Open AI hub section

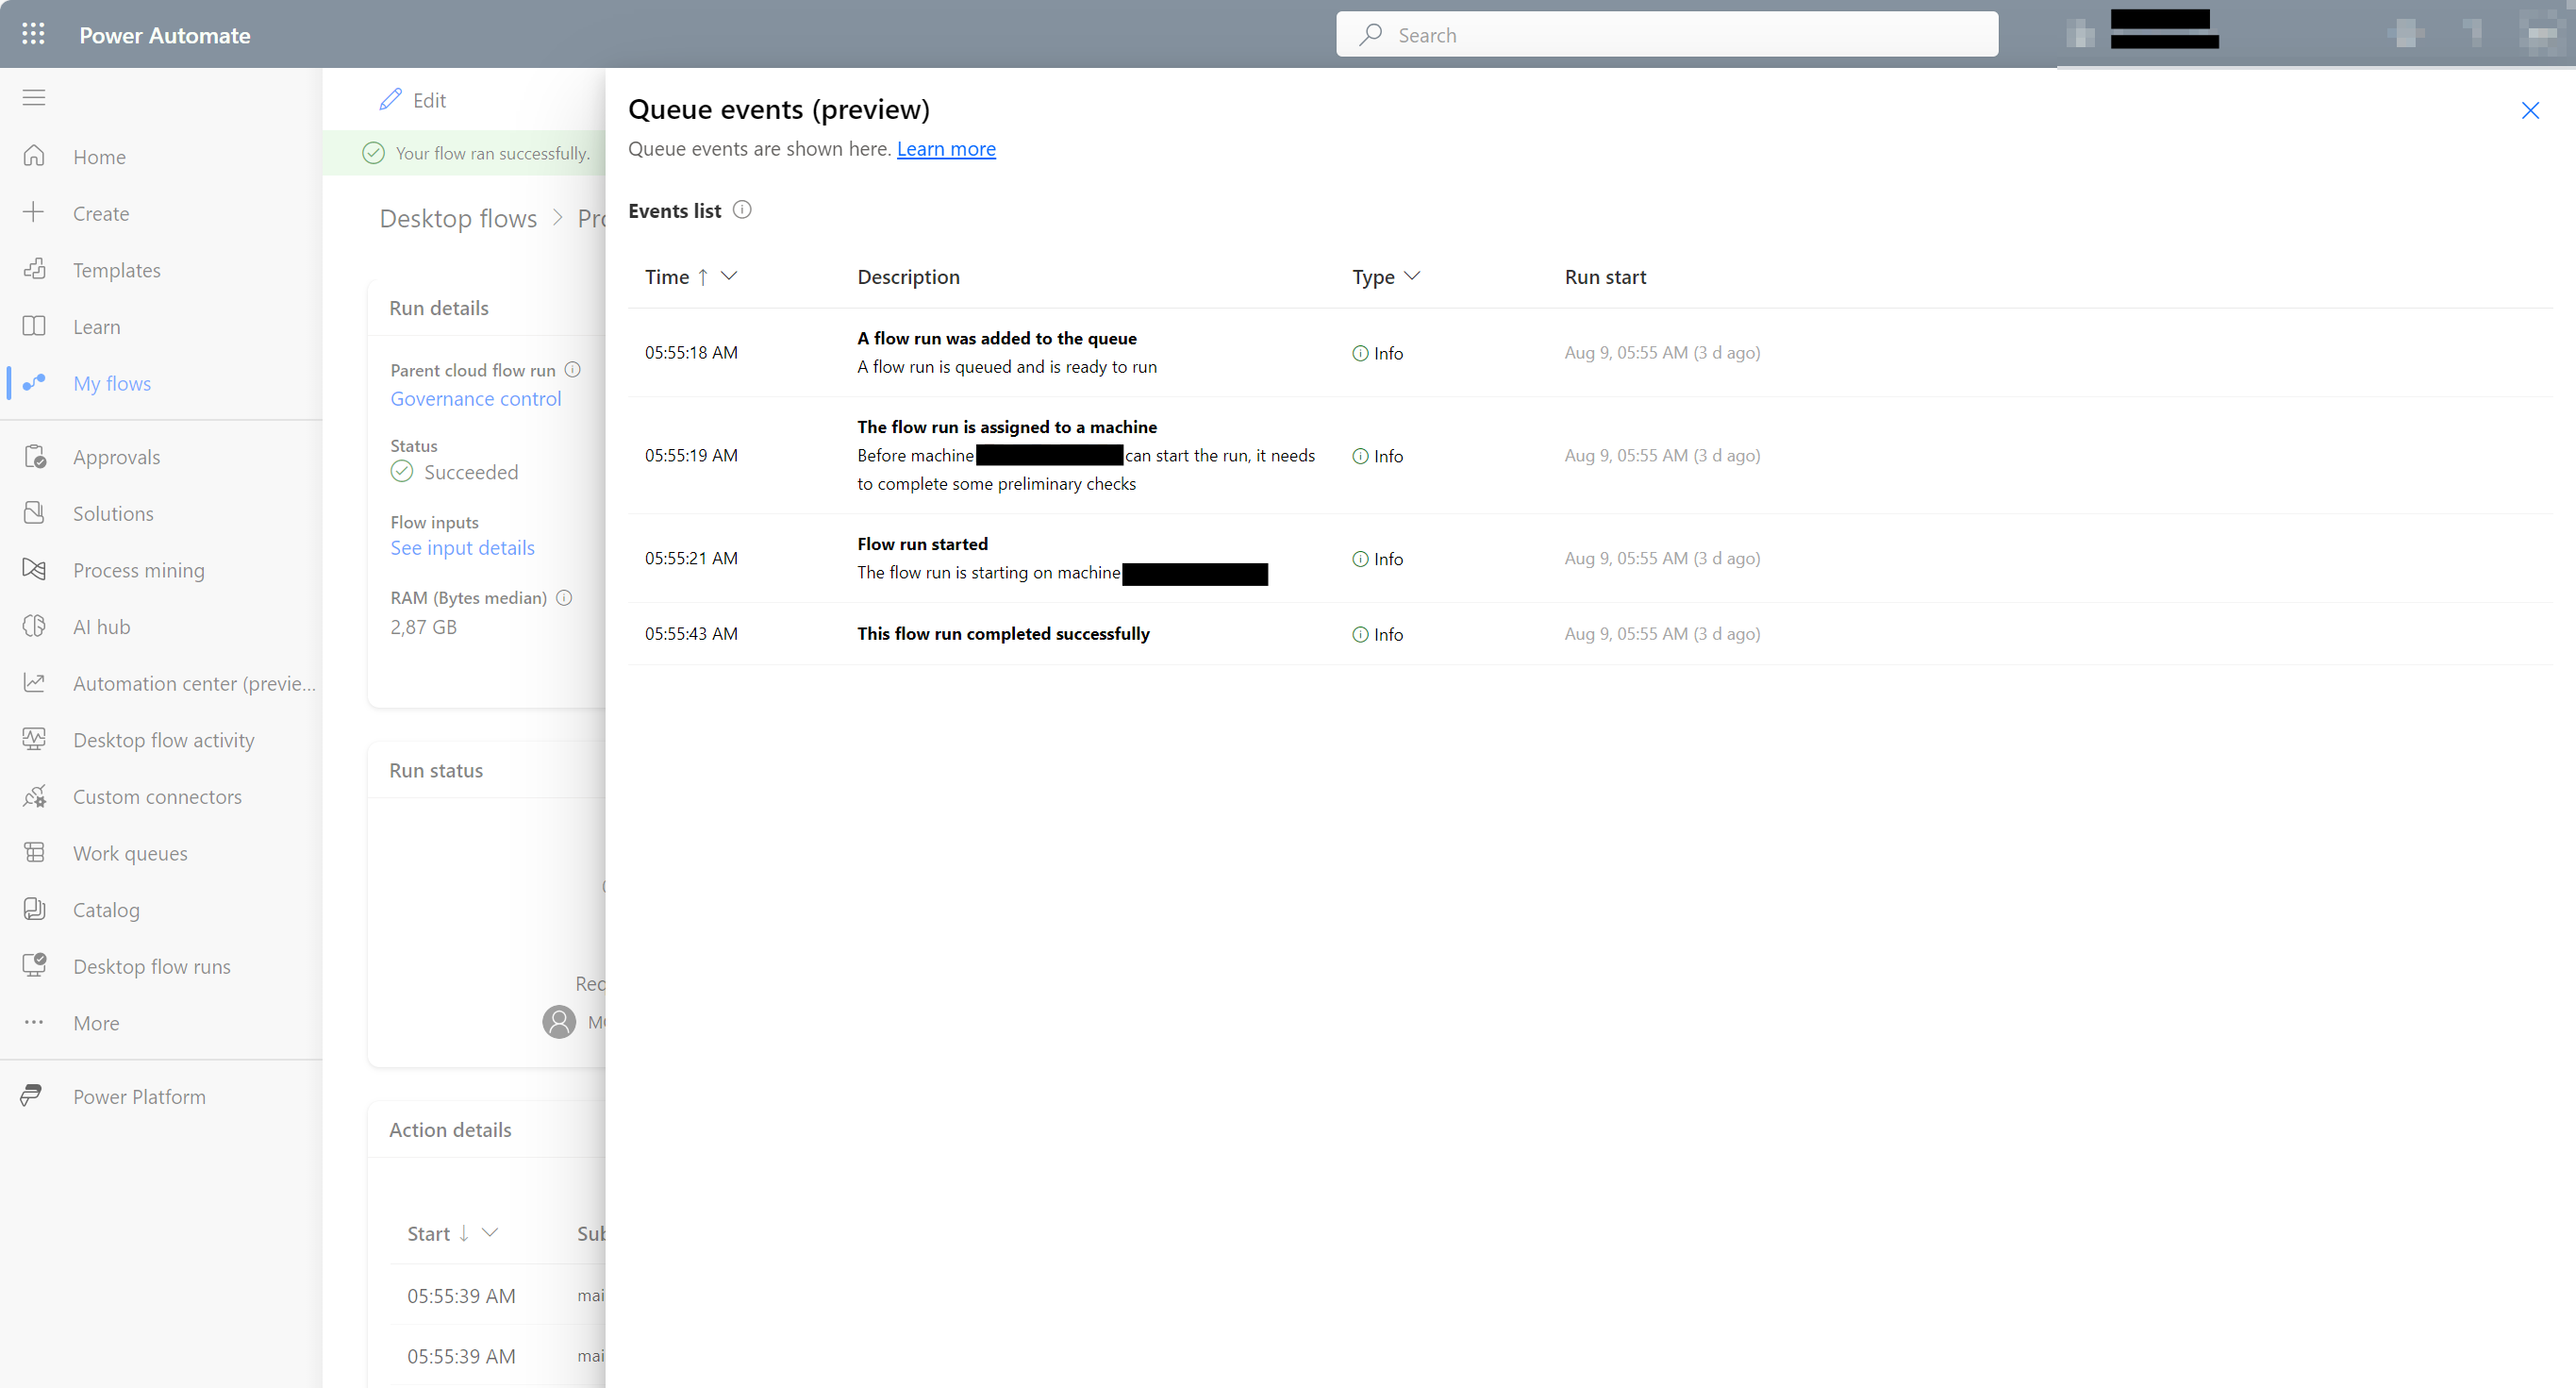99,626
